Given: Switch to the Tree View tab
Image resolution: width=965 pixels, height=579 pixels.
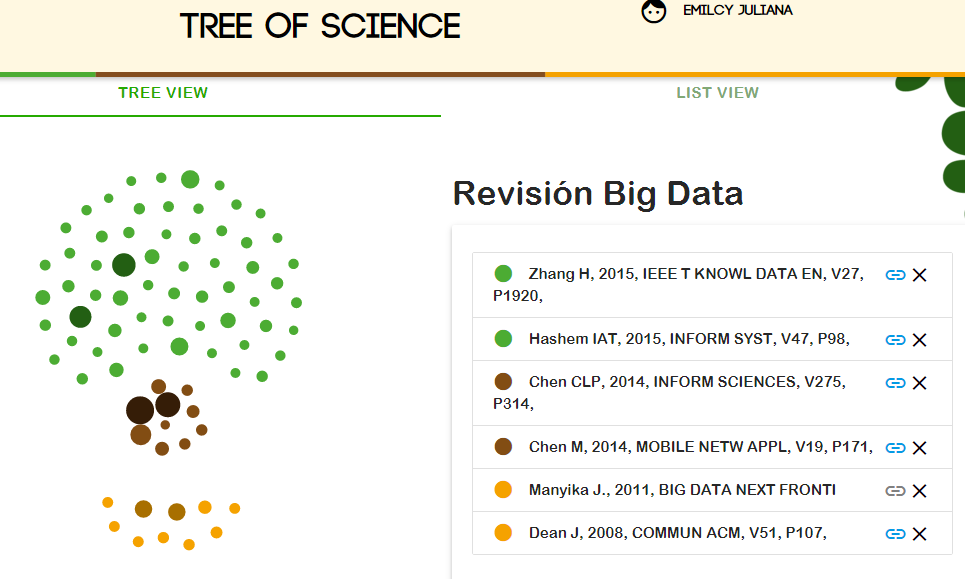Looking at the screenshot, I should [163, 93].
